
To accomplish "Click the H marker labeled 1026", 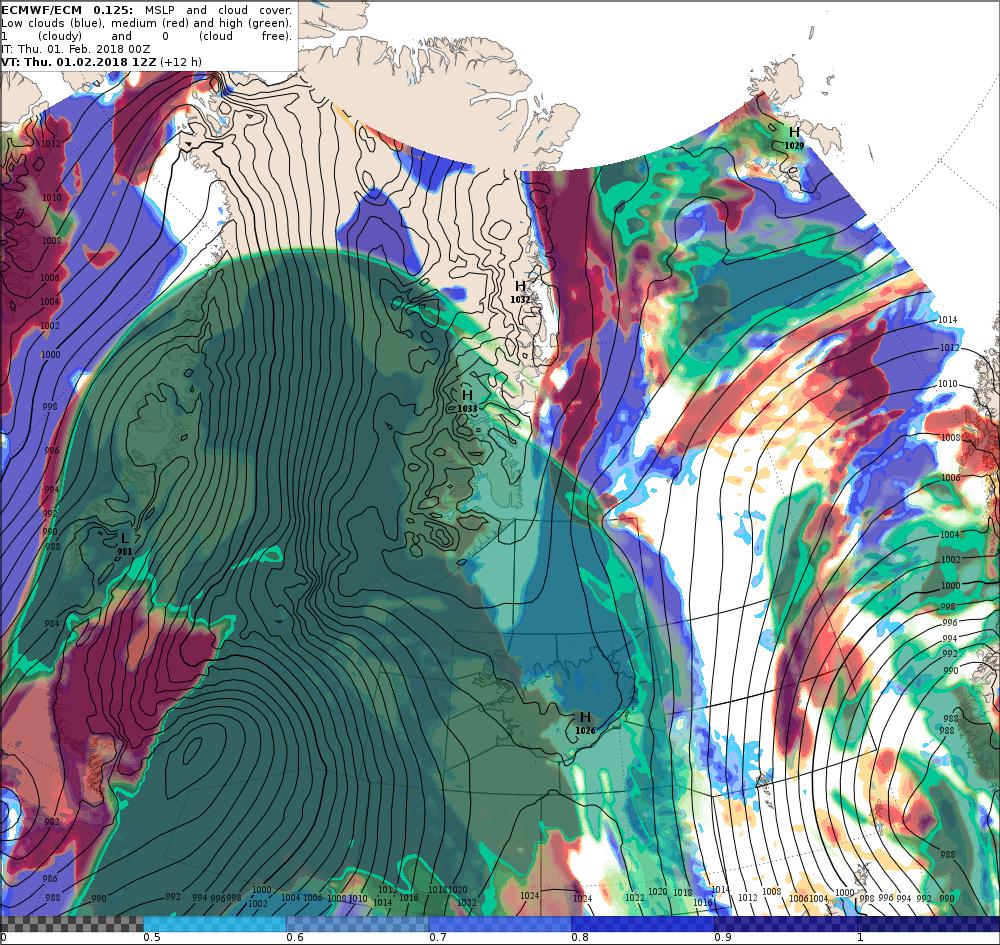I will point(585,722).
